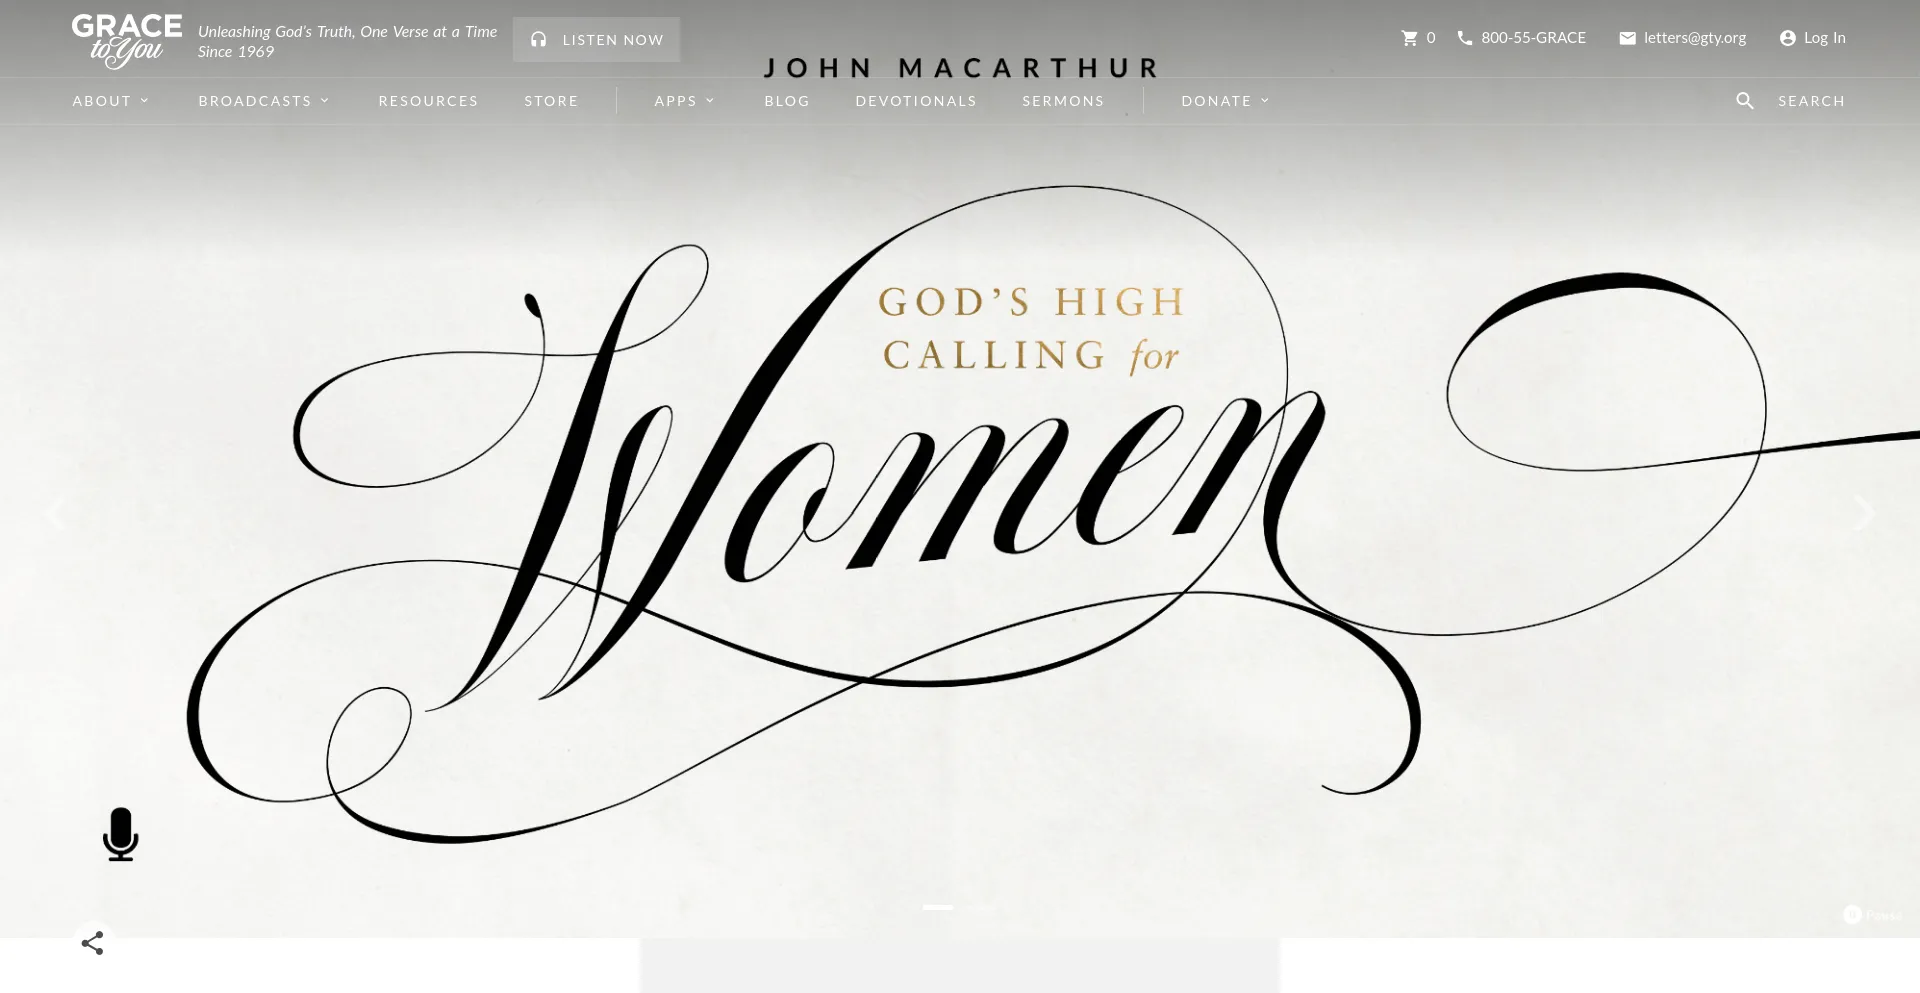This screenshot has width=1920, height=993.
Task: Open the shopping cart icon
Action: [1410, 38]
